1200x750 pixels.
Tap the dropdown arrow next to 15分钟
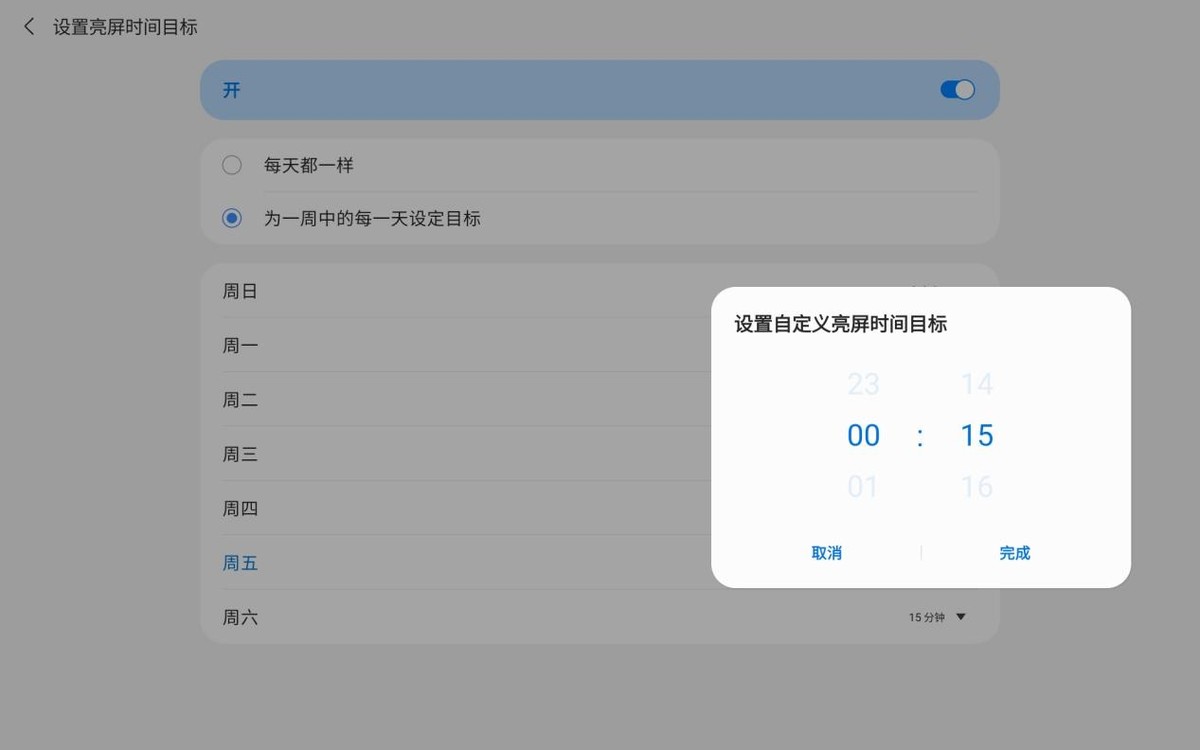click(x=961, y=617)
